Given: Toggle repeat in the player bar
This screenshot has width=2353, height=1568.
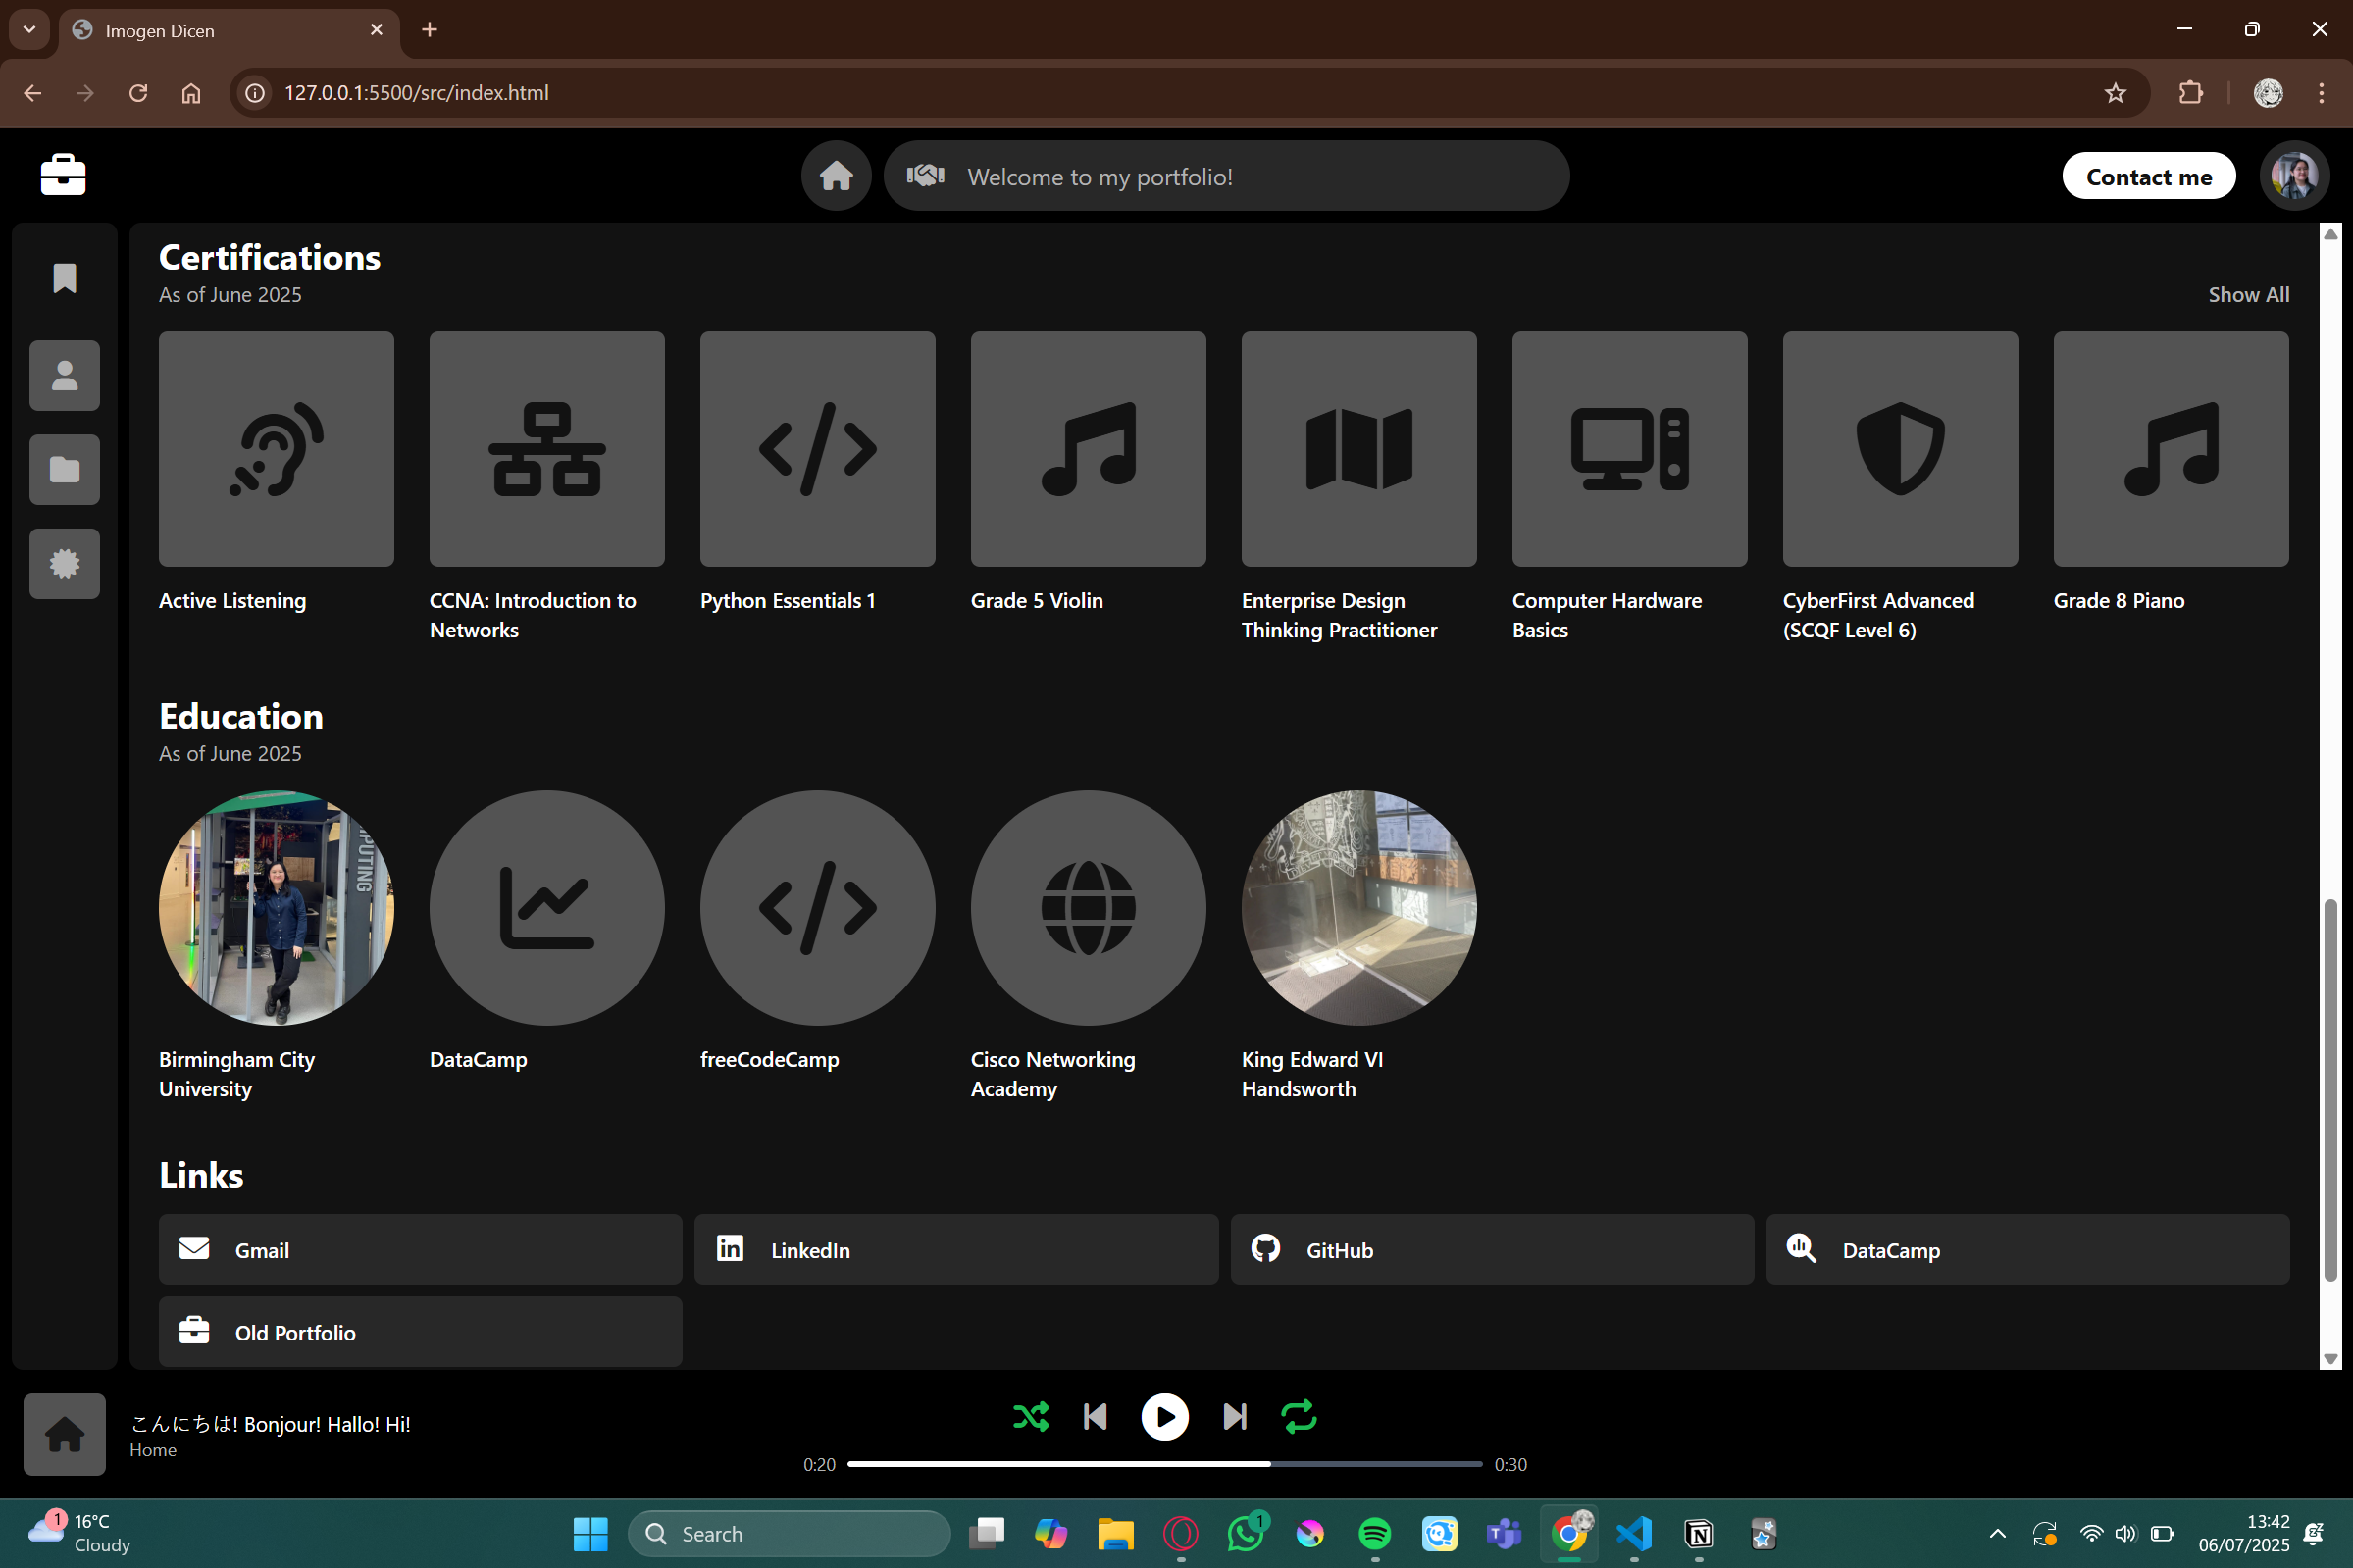Looking at the screenshot, I should tap(1298, 1417).
